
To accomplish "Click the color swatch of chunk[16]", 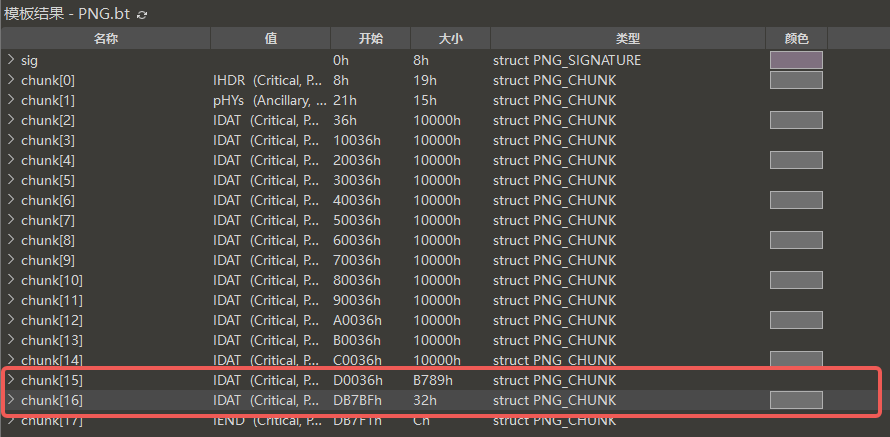I will point(796,400).
